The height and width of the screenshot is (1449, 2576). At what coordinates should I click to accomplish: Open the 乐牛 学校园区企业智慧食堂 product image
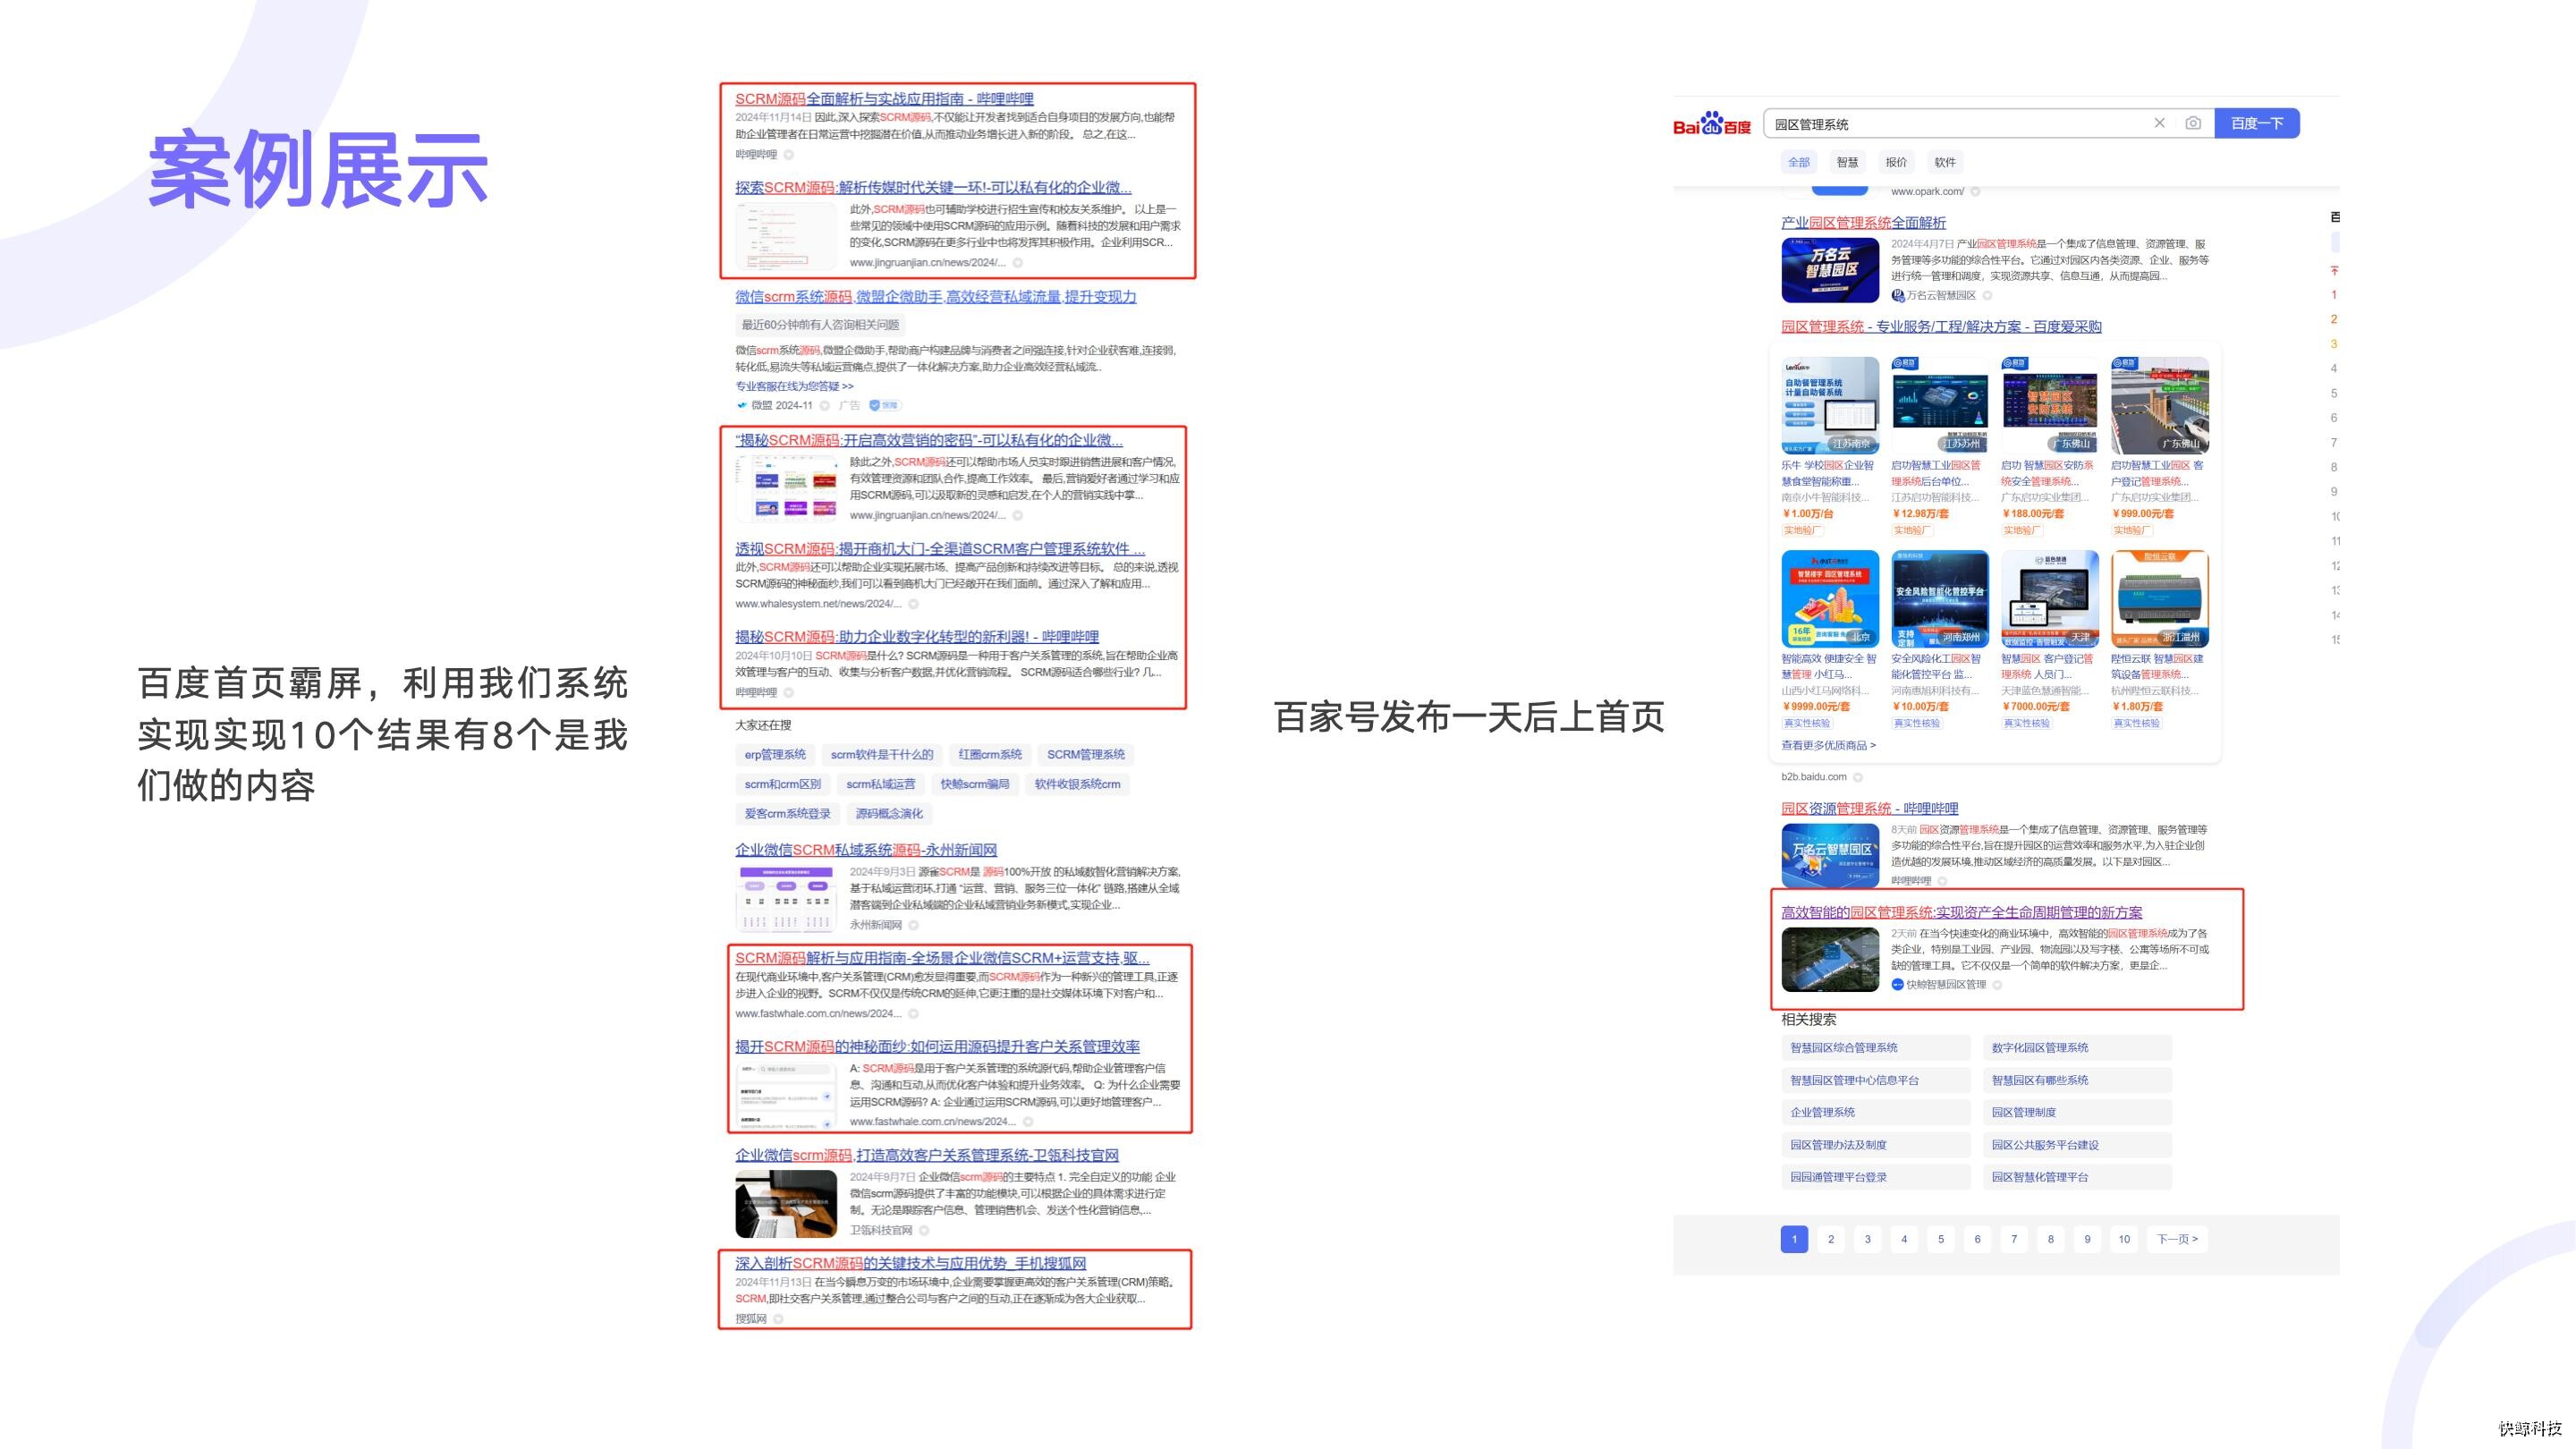point(1830,405)
